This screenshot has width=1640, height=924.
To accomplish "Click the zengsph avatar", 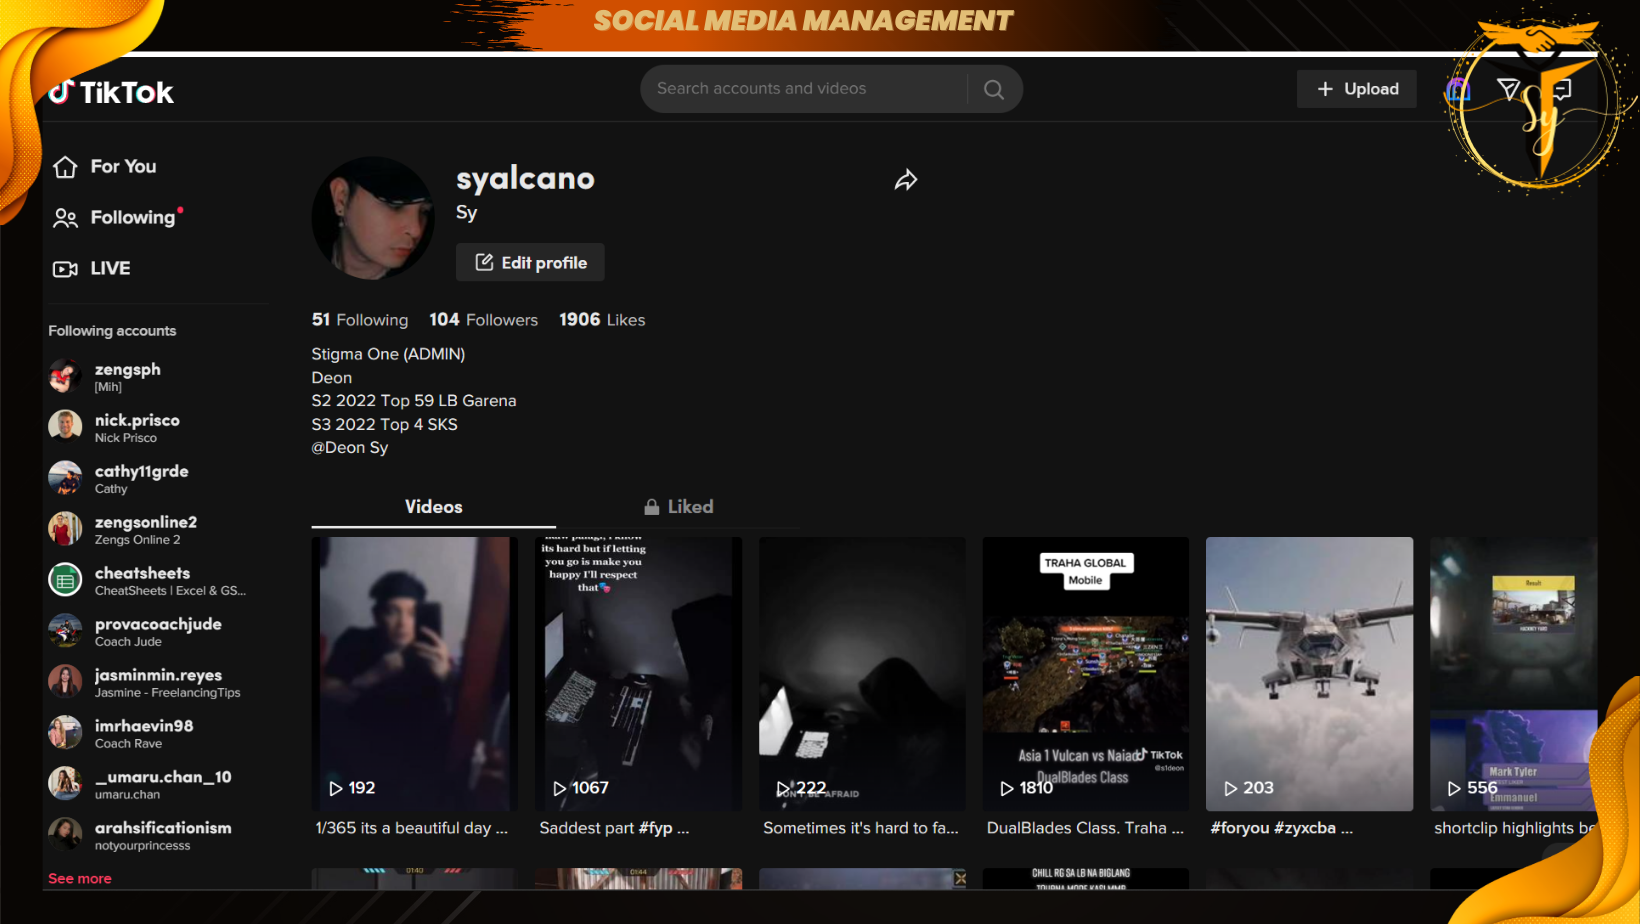I will (x=65, y=376).
